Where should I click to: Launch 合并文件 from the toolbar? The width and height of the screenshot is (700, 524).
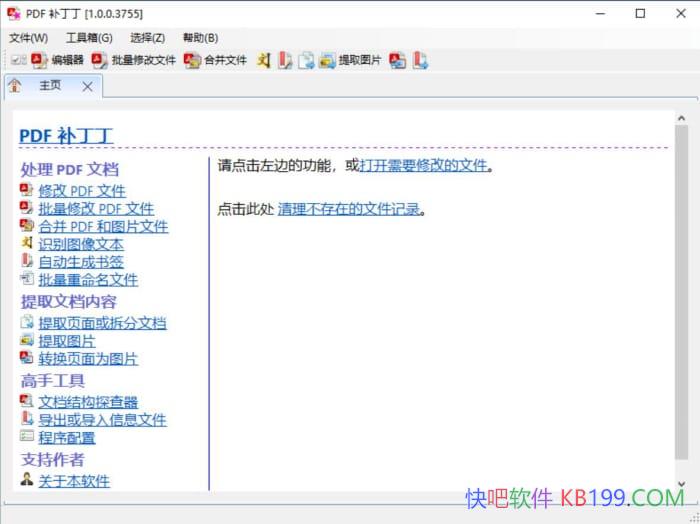216,60
